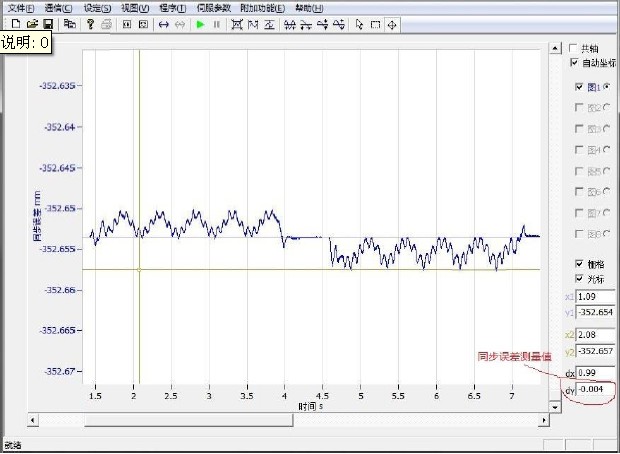Select the rectangle zoom selection tool
This screenshot has width=620, height=454.
click(375, 23)
